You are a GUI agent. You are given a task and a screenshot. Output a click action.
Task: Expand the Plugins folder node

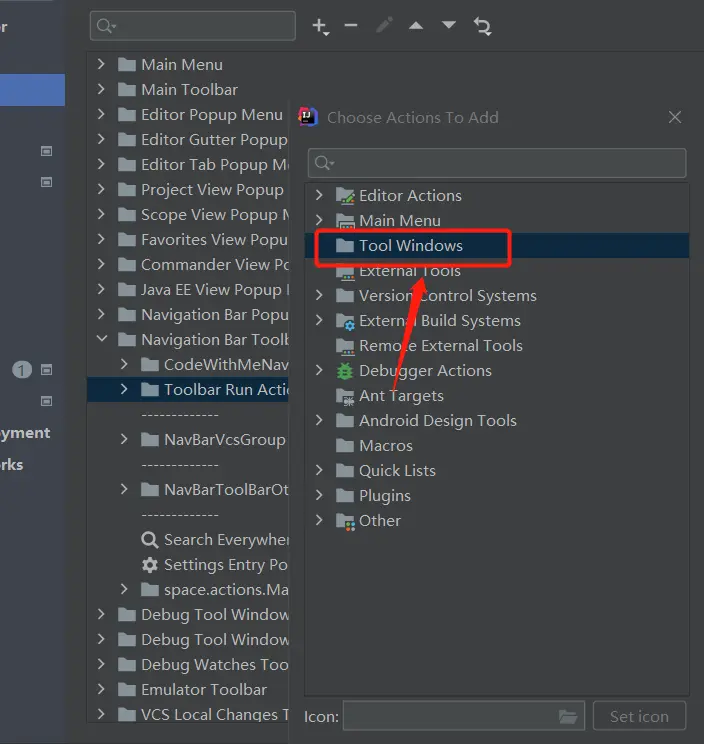coord(320,496)
